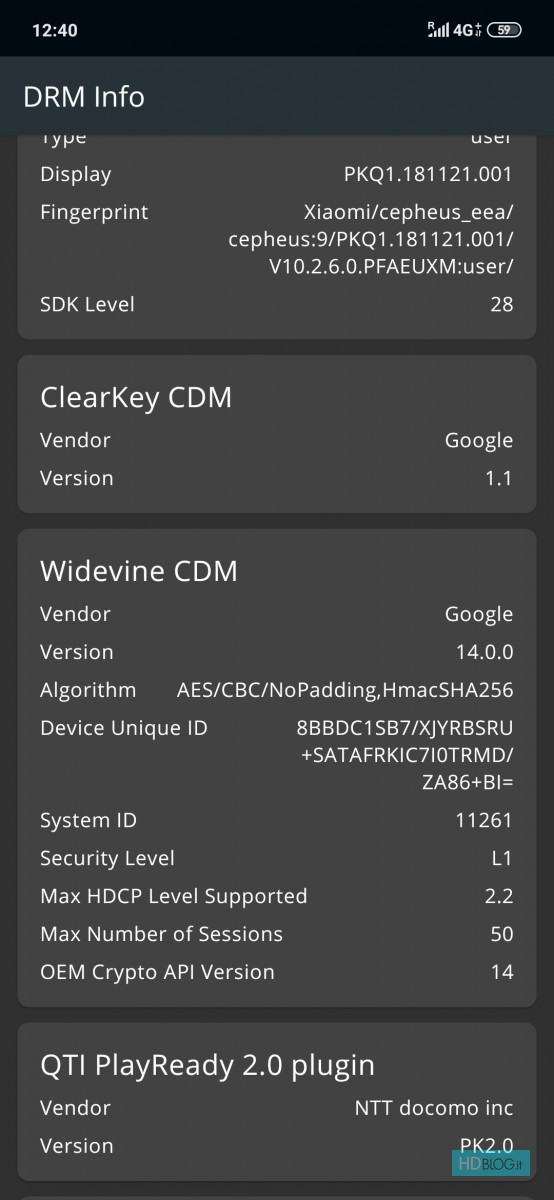The width and height of the screenshot is (554, 1200).
Task: Select the Display PKQ1.181121.001 value
Action: click(428, 174)
